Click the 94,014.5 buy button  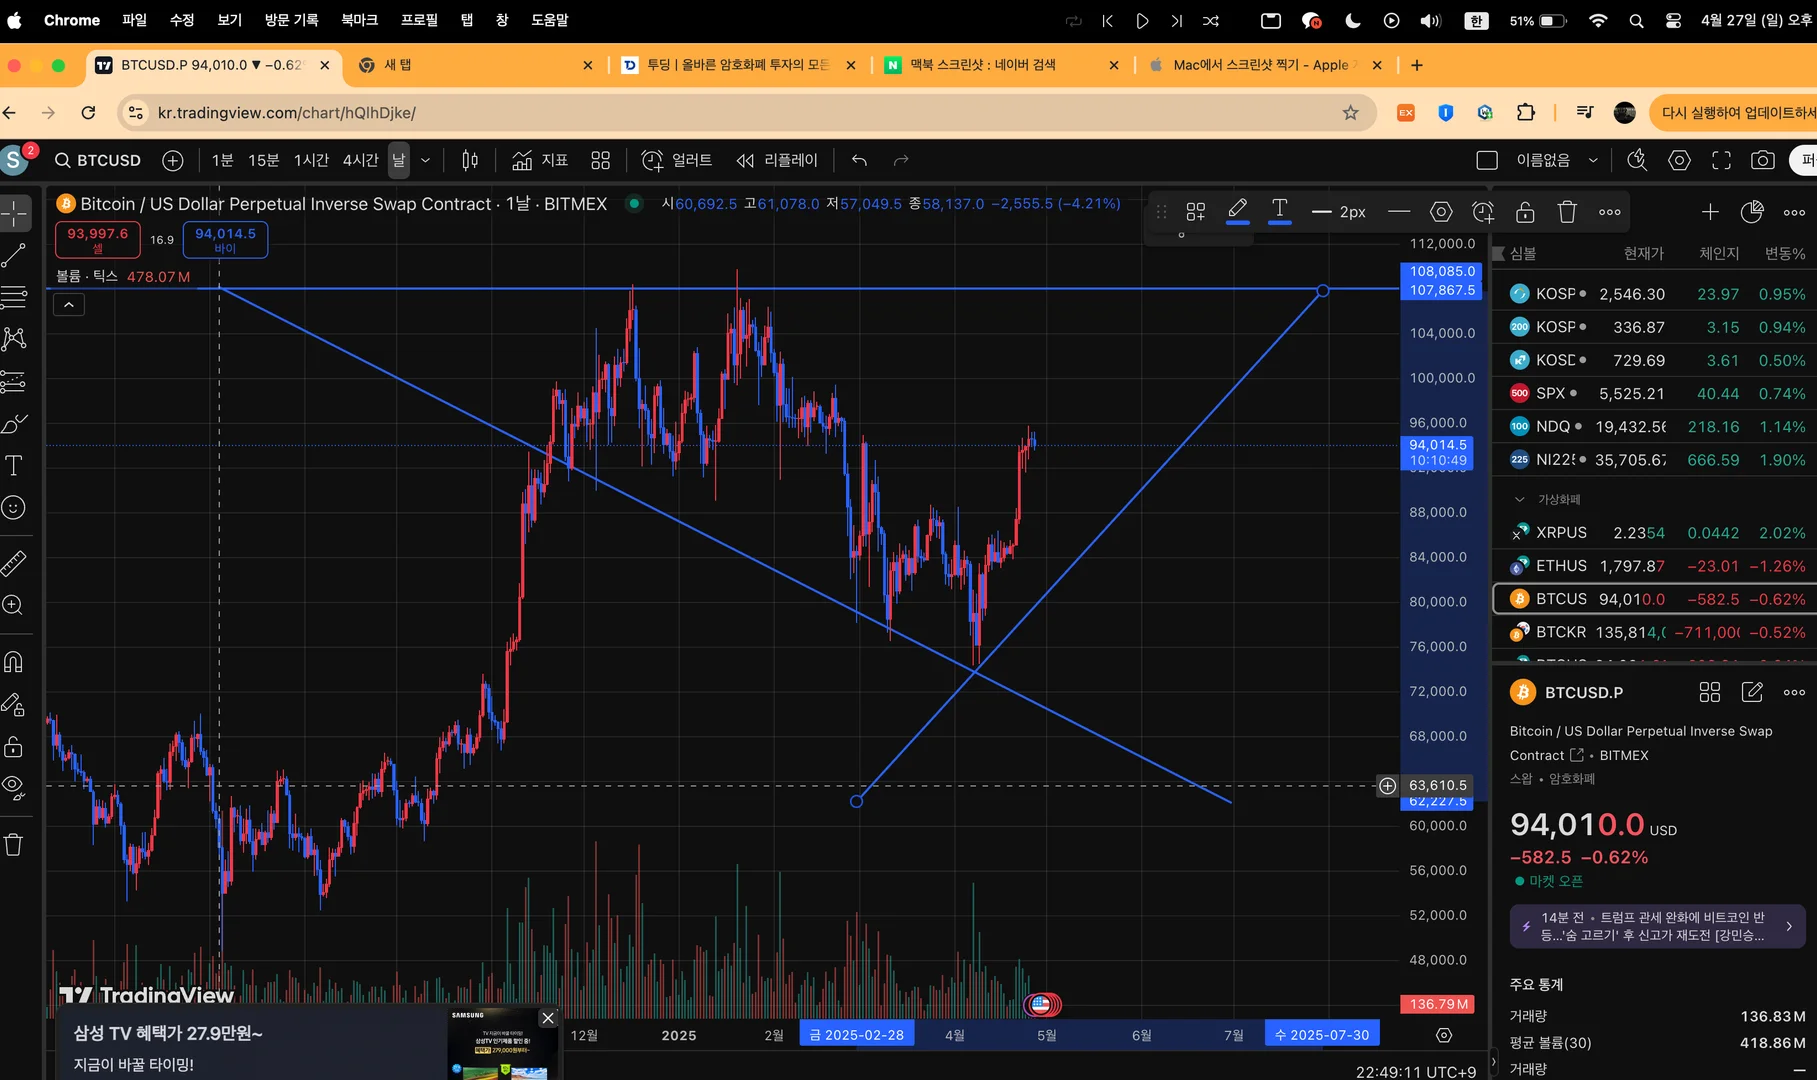pos(225,240)
